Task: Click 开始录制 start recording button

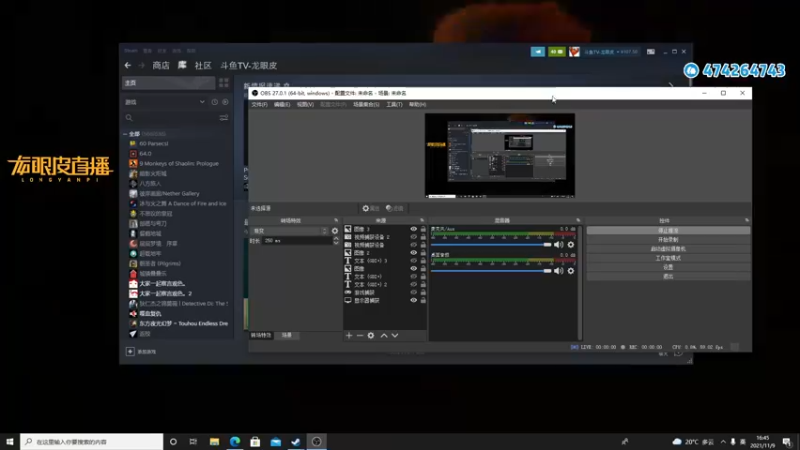Action: [668, 240]
